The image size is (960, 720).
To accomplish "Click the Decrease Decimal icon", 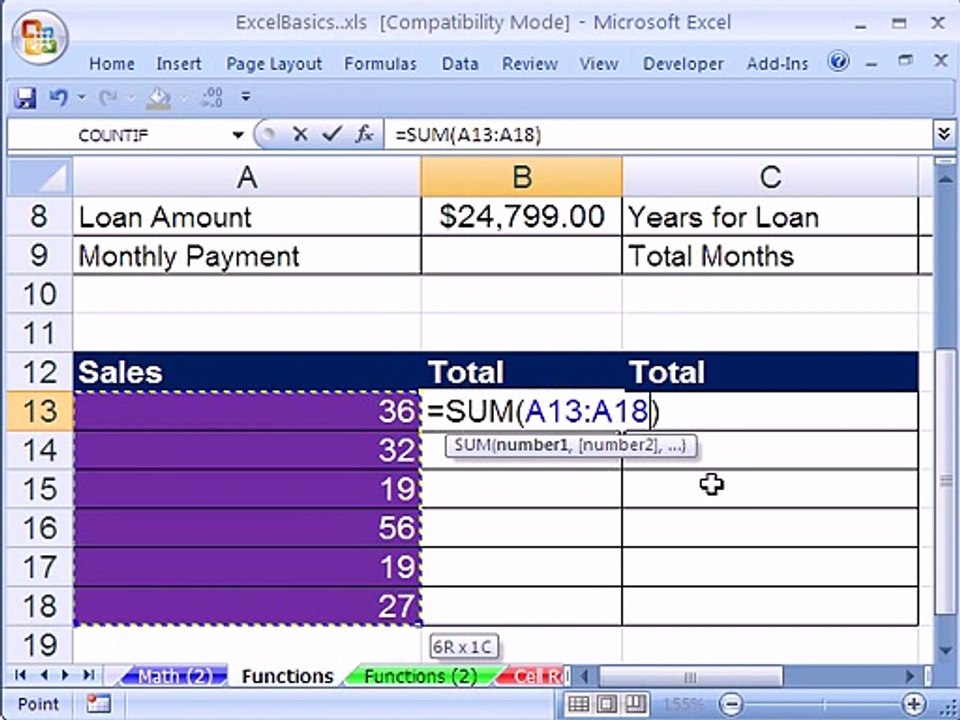I will pyautogui.click(x=212, y=97).
